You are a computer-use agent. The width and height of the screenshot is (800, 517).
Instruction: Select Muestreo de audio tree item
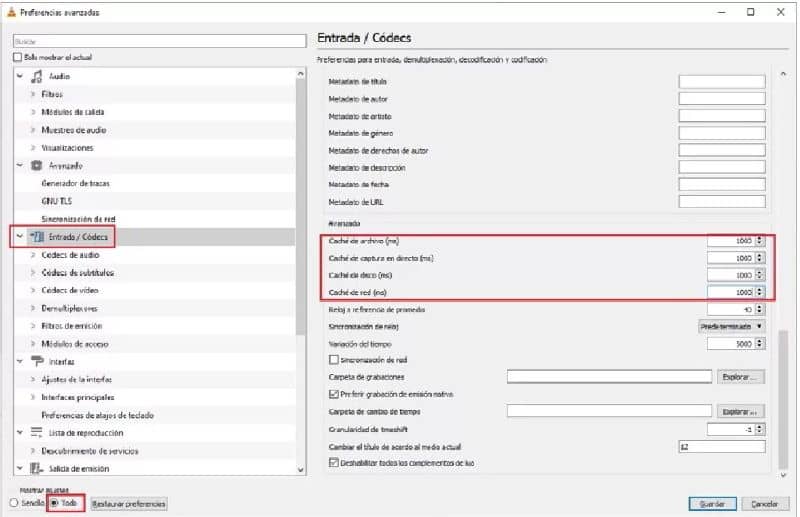click(x=74, y=130)
